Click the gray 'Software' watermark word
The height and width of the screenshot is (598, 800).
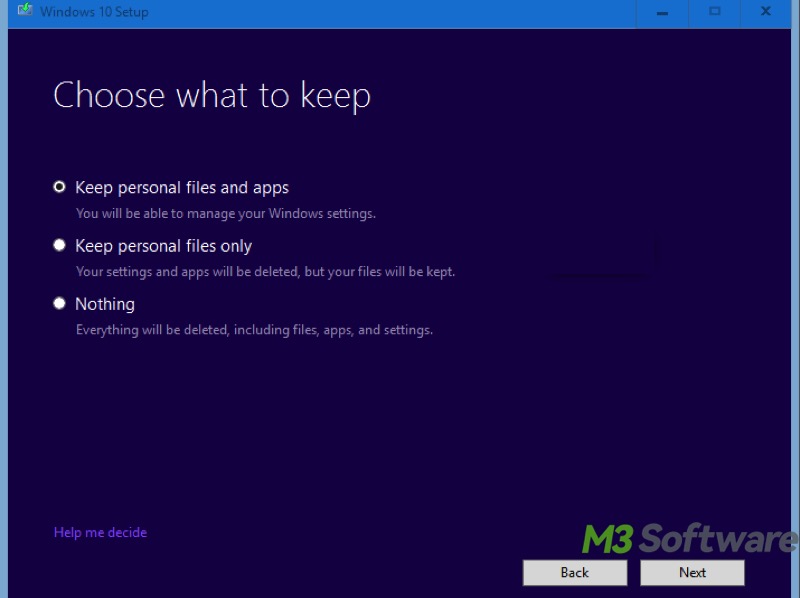[718, 539]
